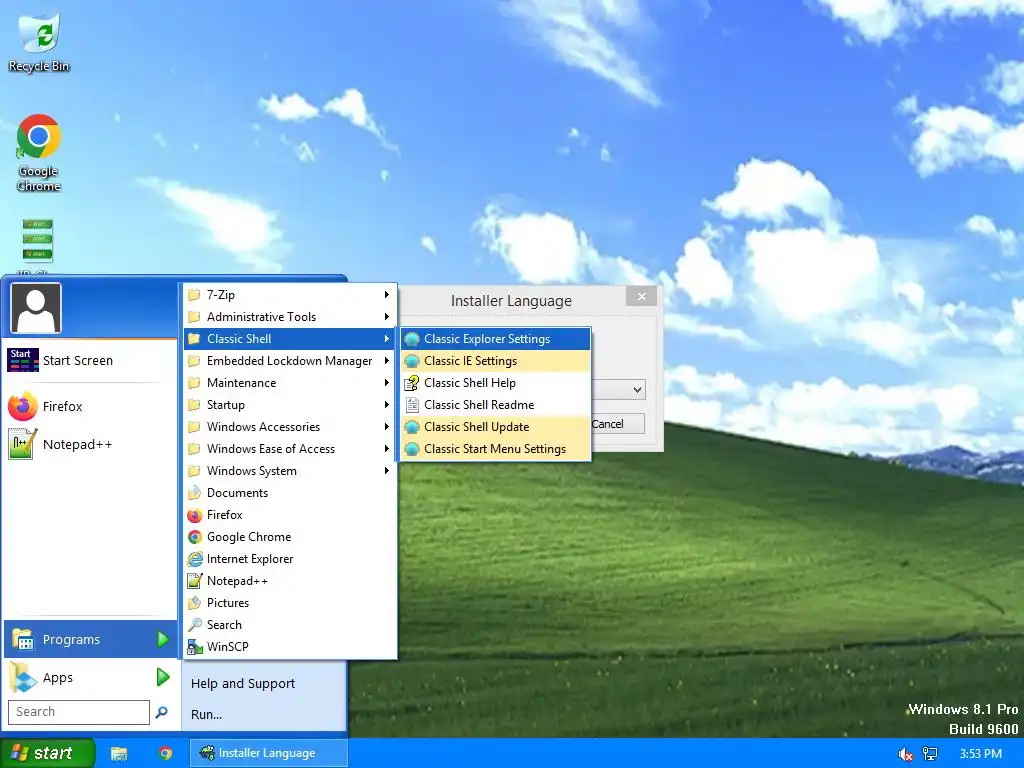Launch WinSCP from the Programs list

290,647
